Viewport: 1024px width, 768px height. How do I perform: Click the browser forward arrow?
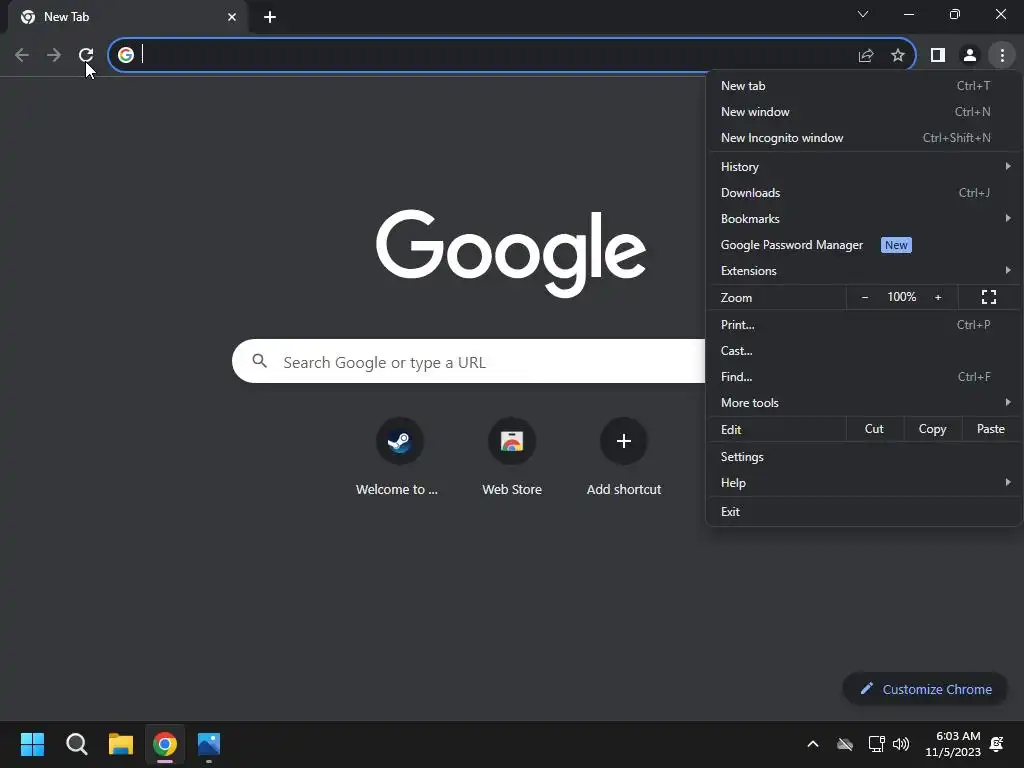click(54, 55)
